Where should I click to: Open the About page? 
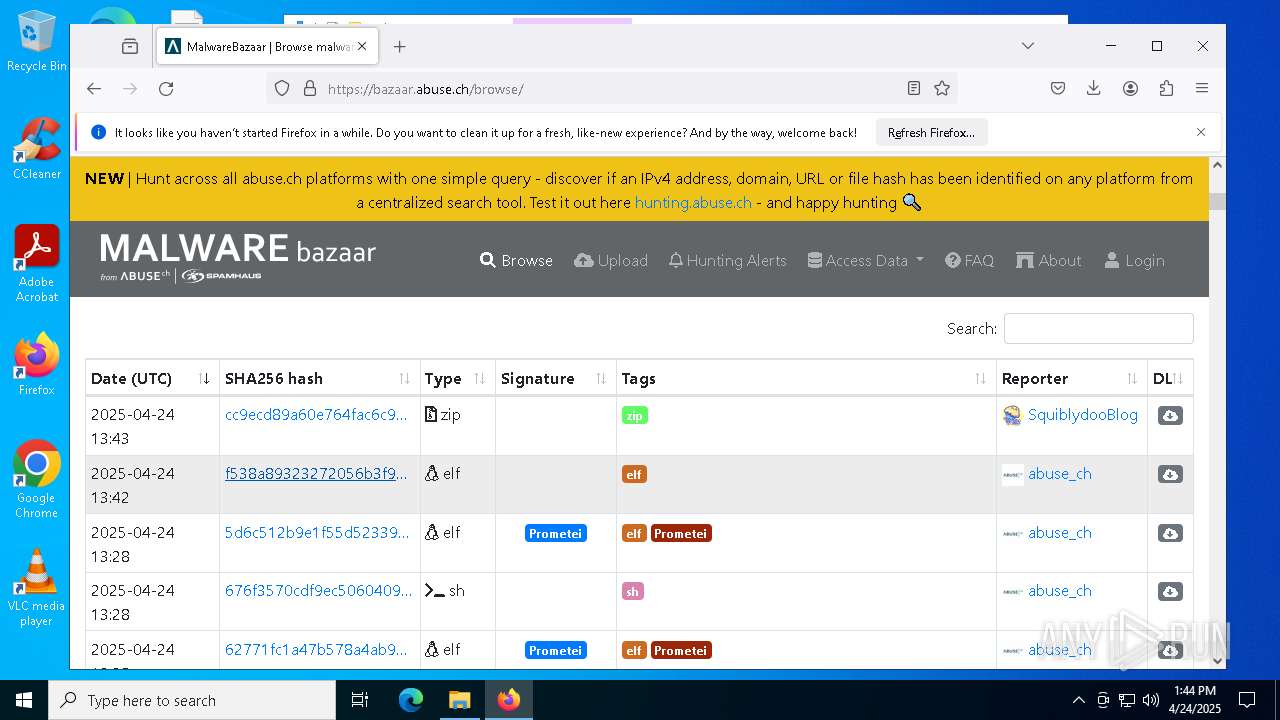(1048, 260)
